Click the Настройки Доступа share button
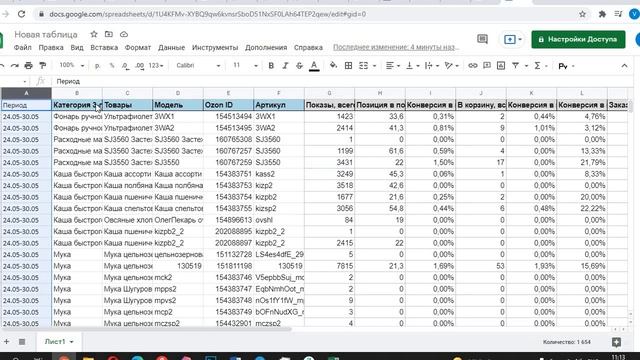640x360 pixels. pos(578,39)
